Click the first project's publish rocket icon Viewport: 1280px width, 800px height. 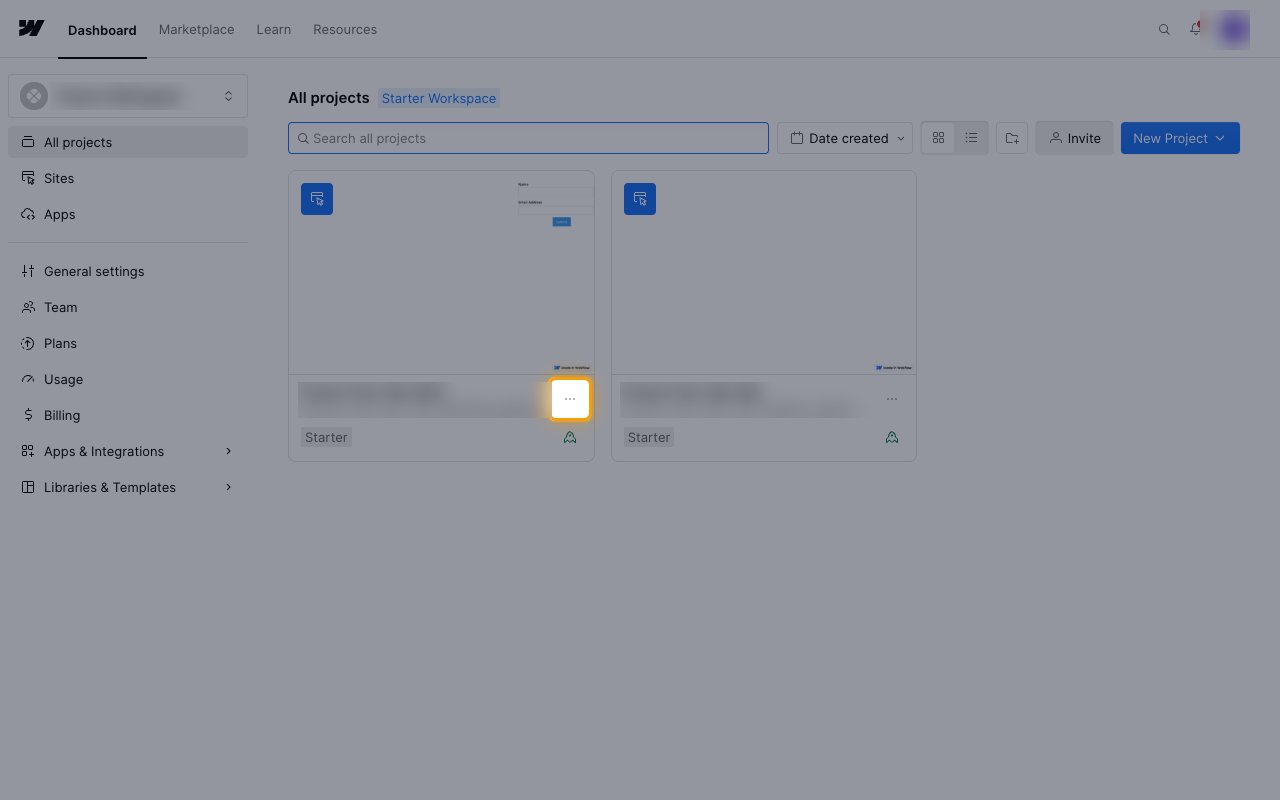[x=570, y=437]
